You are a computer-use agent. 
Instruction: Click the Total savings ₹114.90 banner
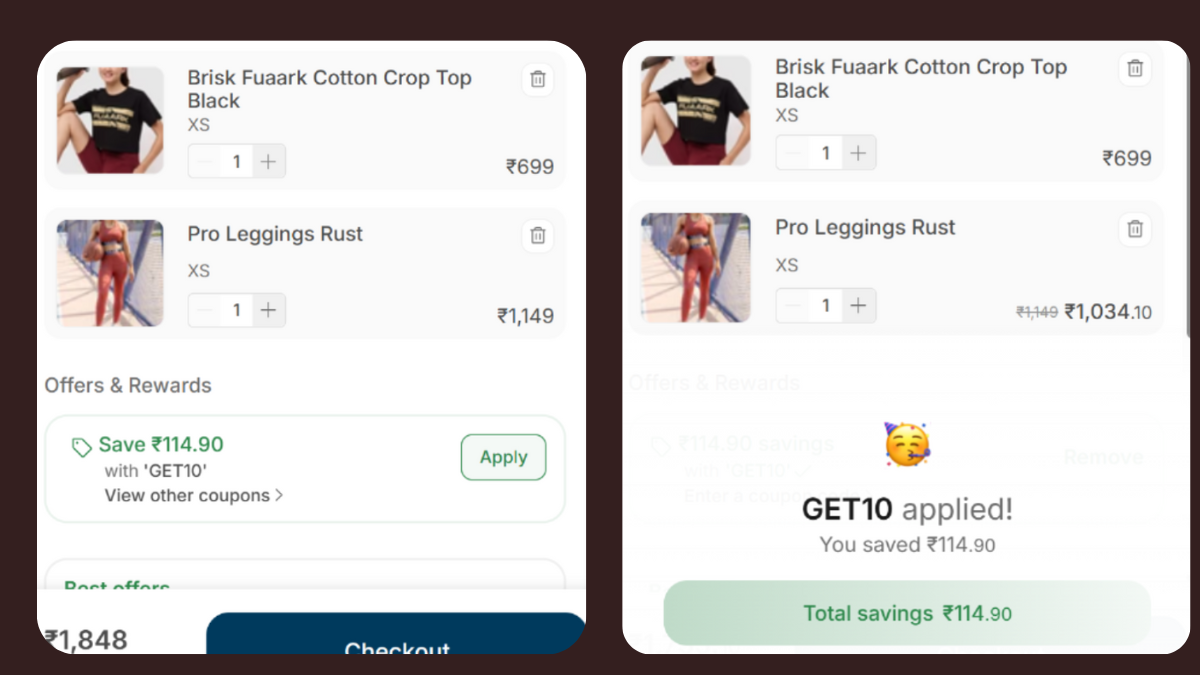[x=906, y=613]
